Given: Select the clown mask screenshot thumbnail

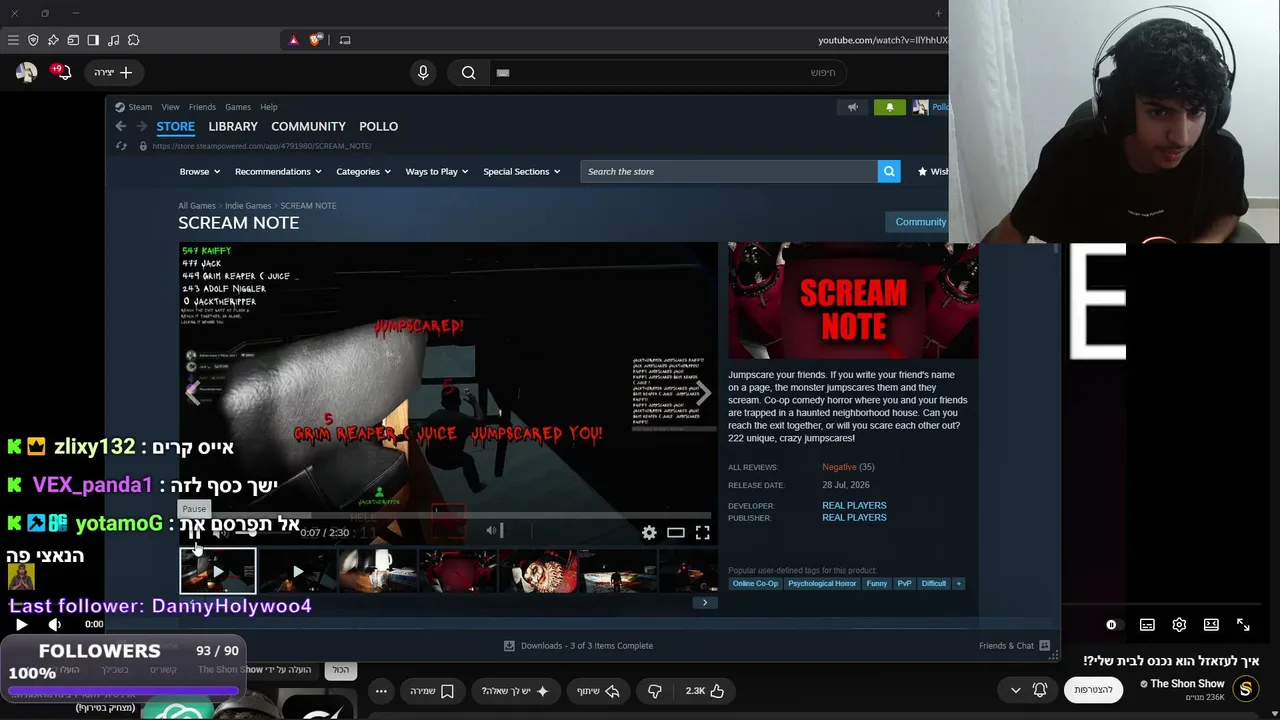Looking at the screenshot, I should point(538,571).
